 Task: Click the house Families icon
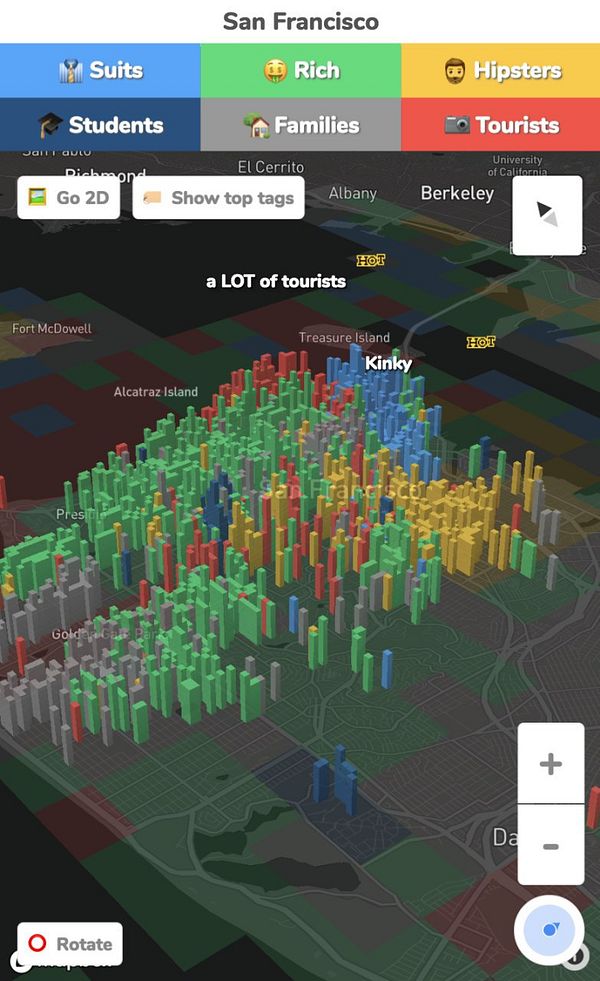256,125
